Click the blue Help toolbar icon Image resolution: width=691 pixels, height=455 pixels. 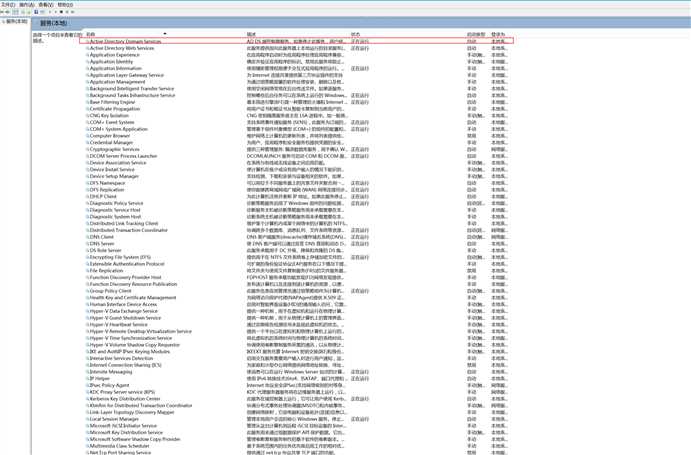[x=36, y=12]
